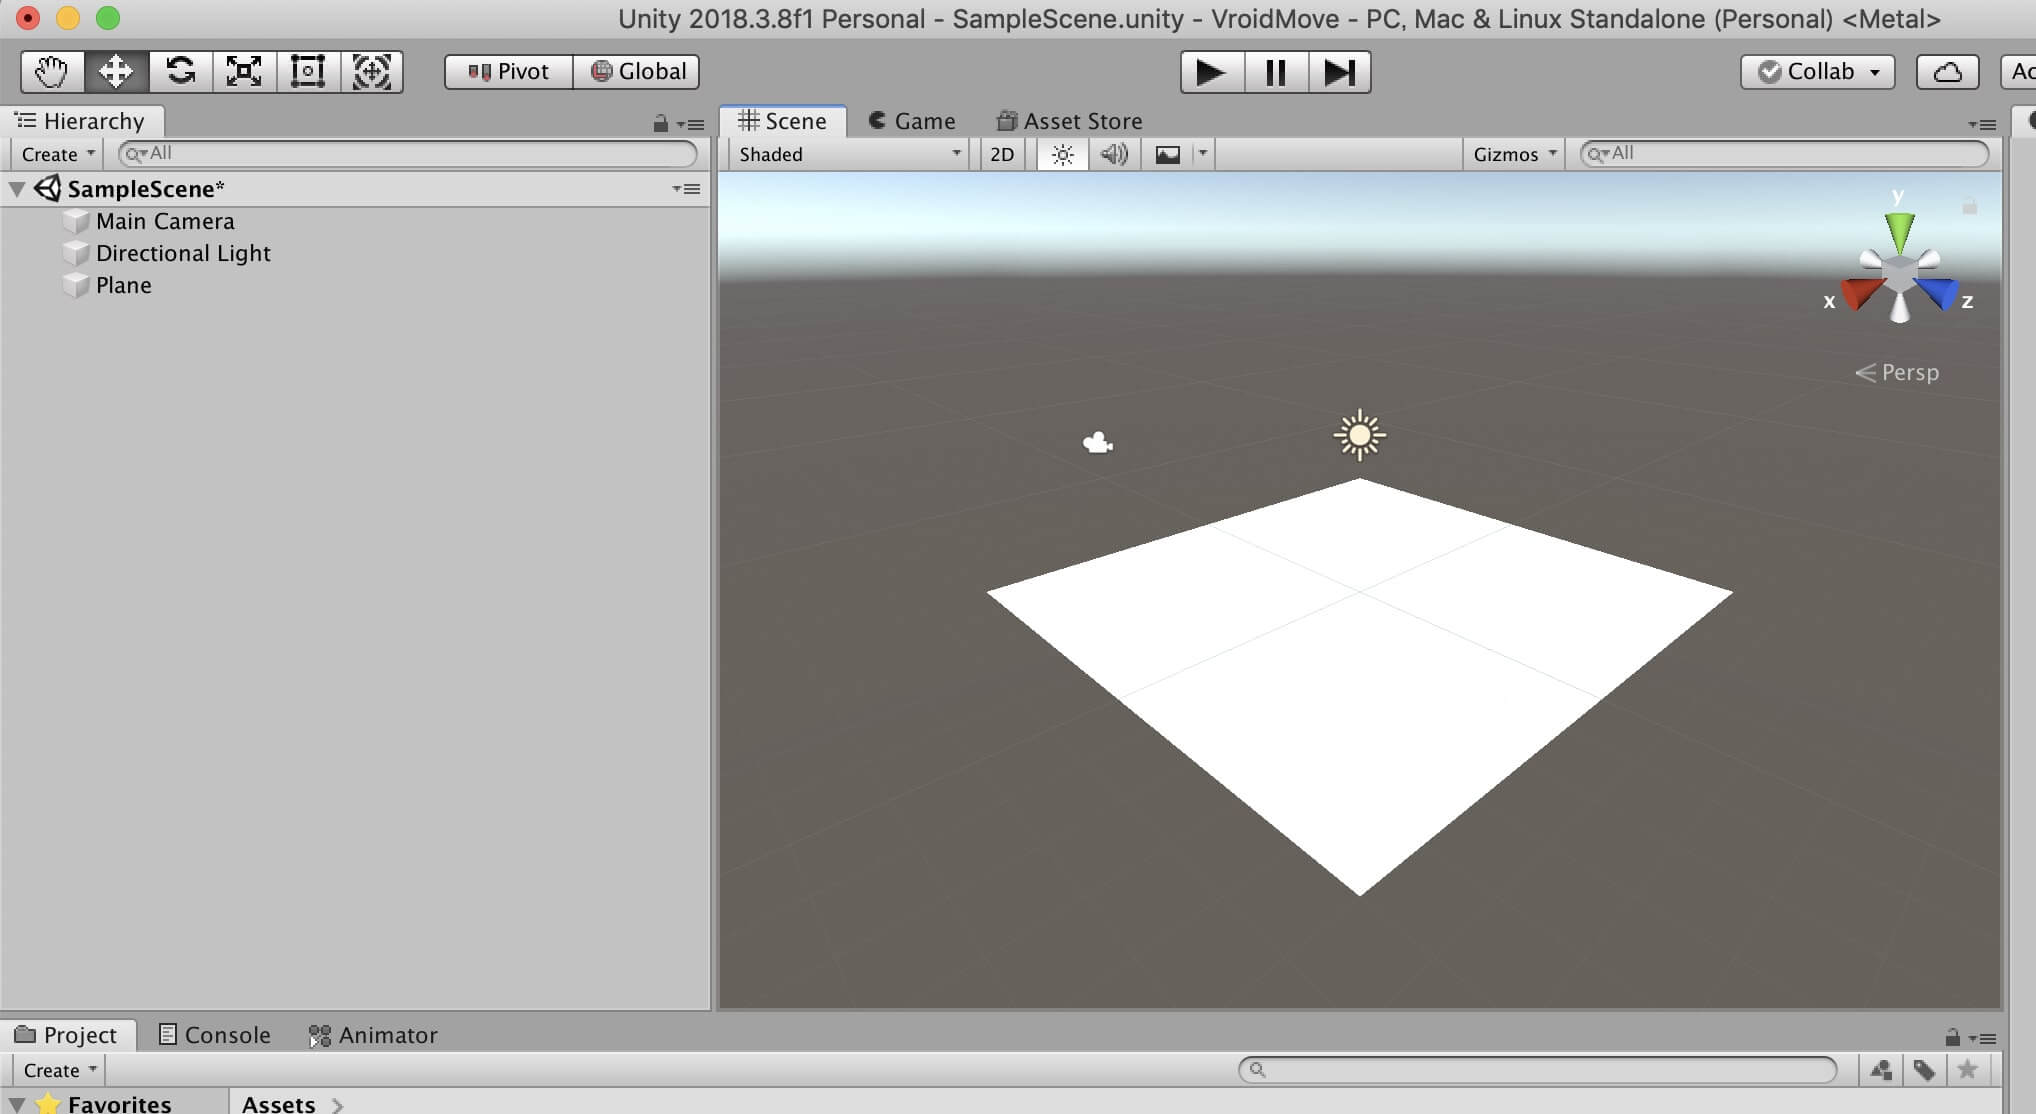Click the camera gizmo in scene
Viewport: 2036px width, 1114px height.
click(1098, 442)
